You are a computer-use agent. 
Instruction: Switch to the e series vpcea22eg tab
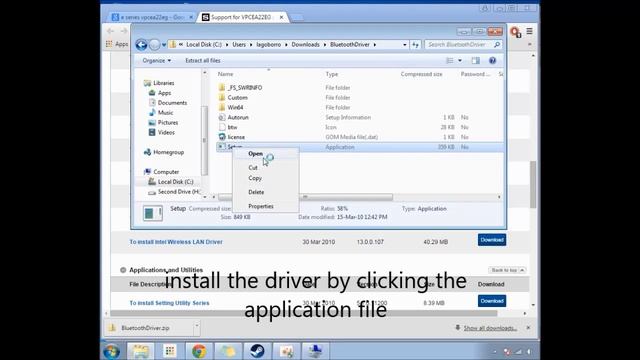(x=151, y=17)
